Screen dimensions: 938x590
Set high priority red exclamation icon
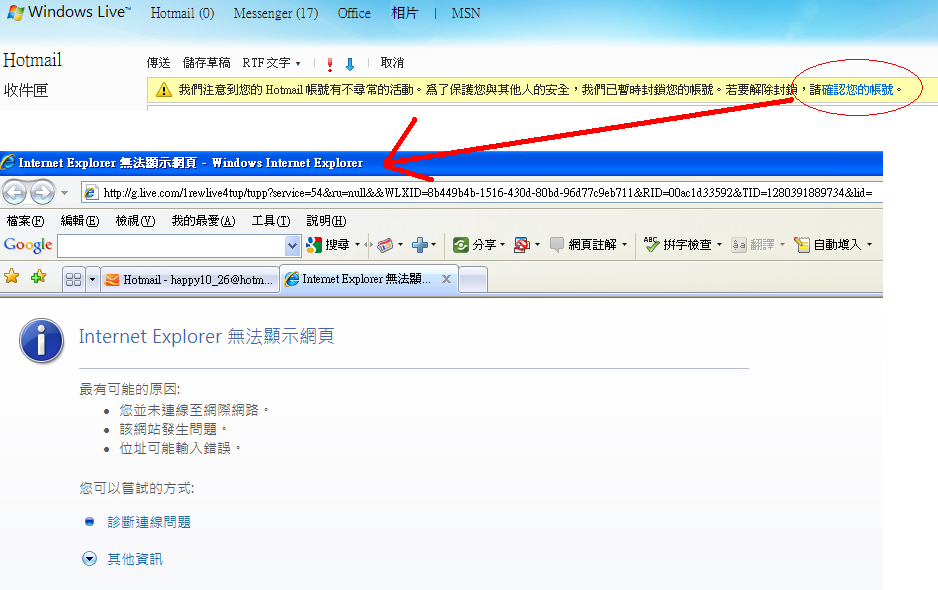(x=330, y=64)
